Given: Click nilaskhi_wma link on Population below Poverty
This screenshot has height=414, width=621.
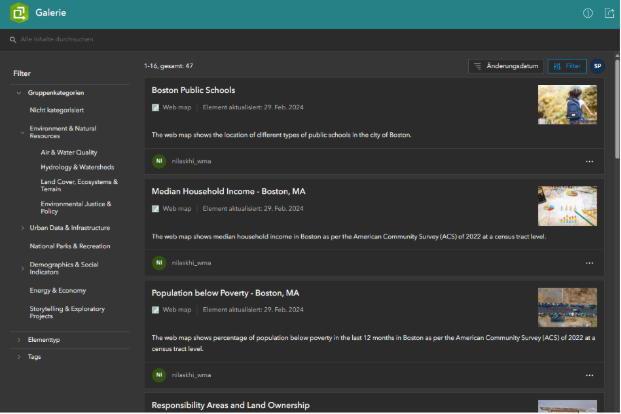Looking at the screenshot, I should 191,375.
